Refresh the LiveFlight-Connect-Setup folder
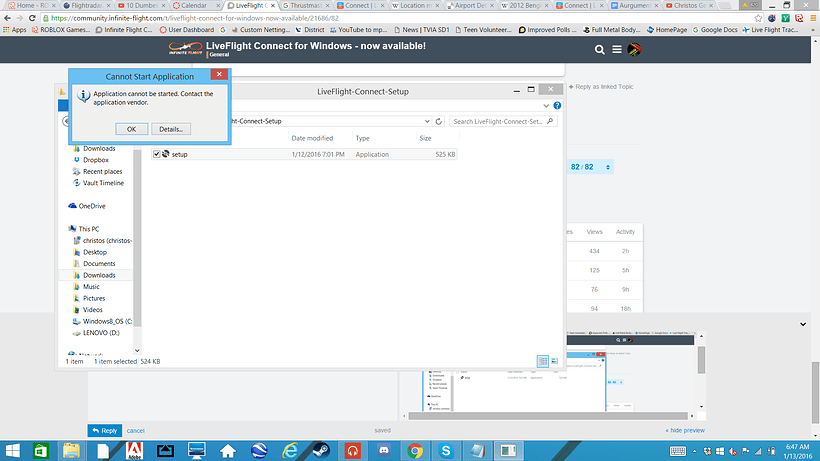This screenshot has width=820, height=461. click(439, 121)
